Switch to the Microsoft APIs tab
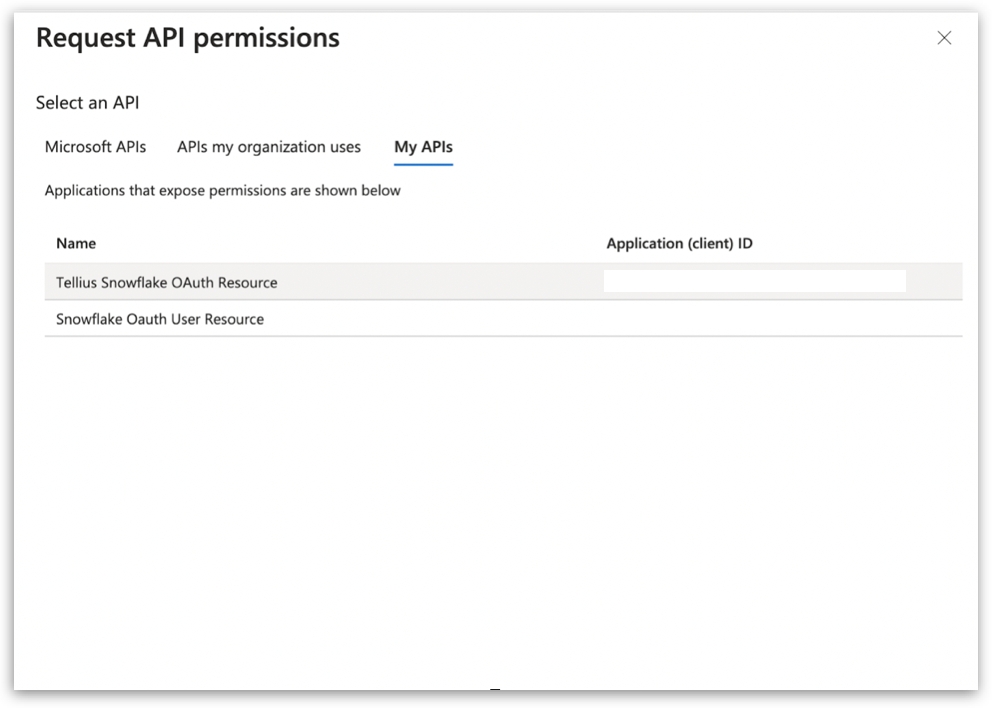The height and width of the screenshot is (708, 992). (95, 147)
